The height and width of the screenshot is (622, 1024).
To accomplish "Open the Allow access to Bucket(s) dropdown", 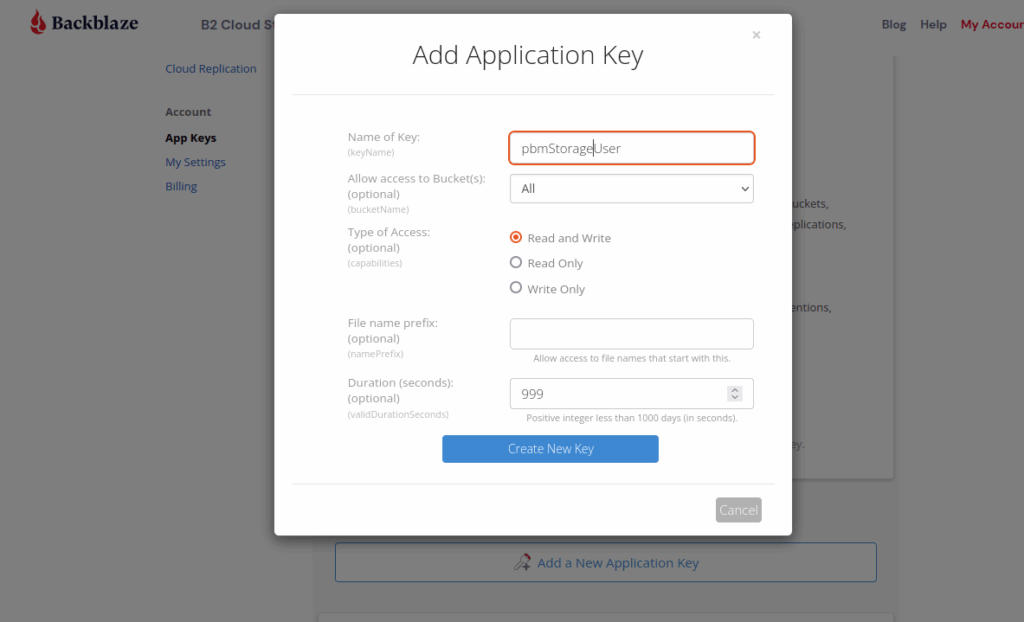I will point(631,188).
